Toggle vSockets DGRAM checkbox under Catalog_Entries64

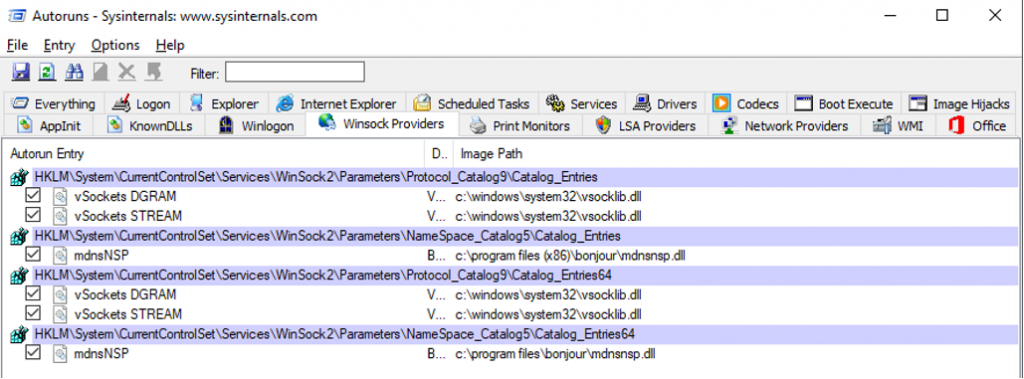point(32,293)
